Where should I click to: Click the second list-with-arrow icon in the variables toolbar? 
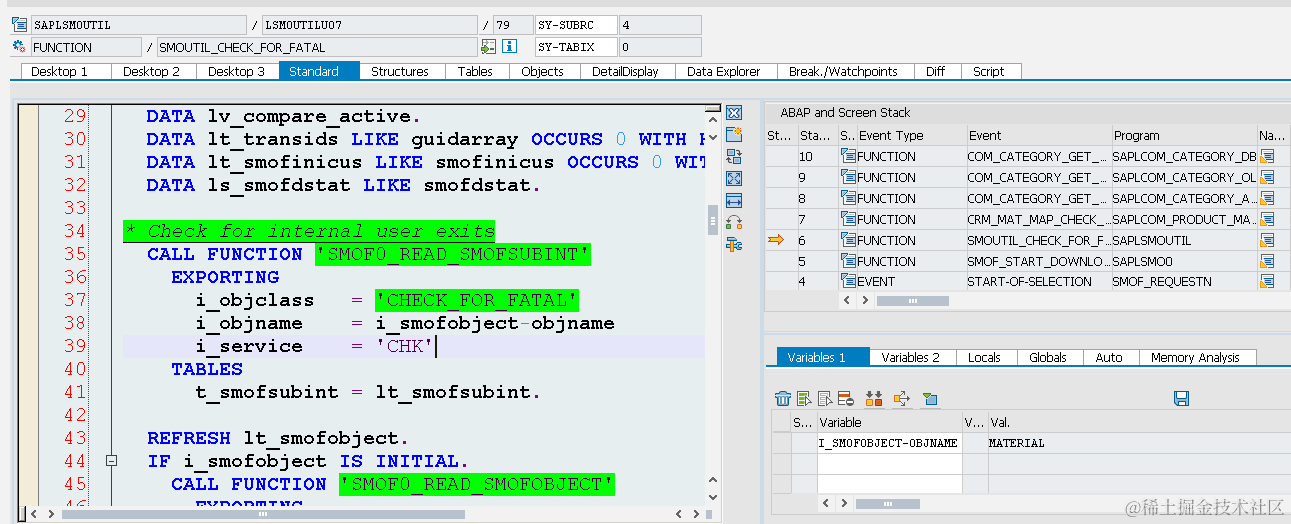pos(825,399)
